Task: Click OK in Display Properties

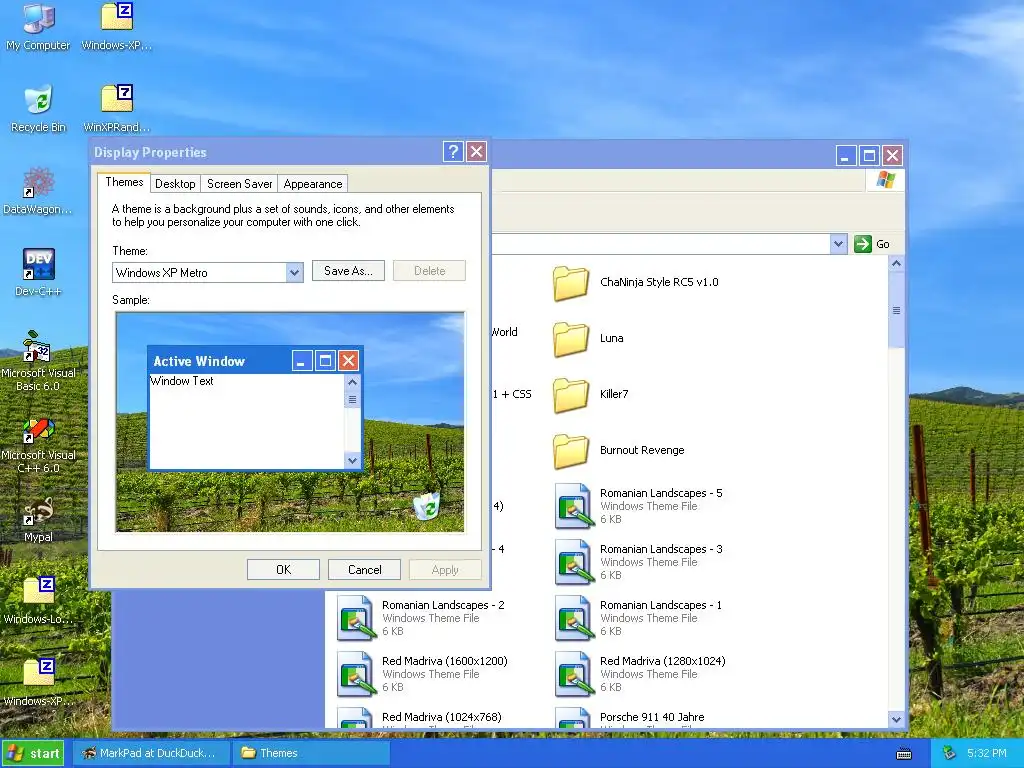Action: (283, 569)
